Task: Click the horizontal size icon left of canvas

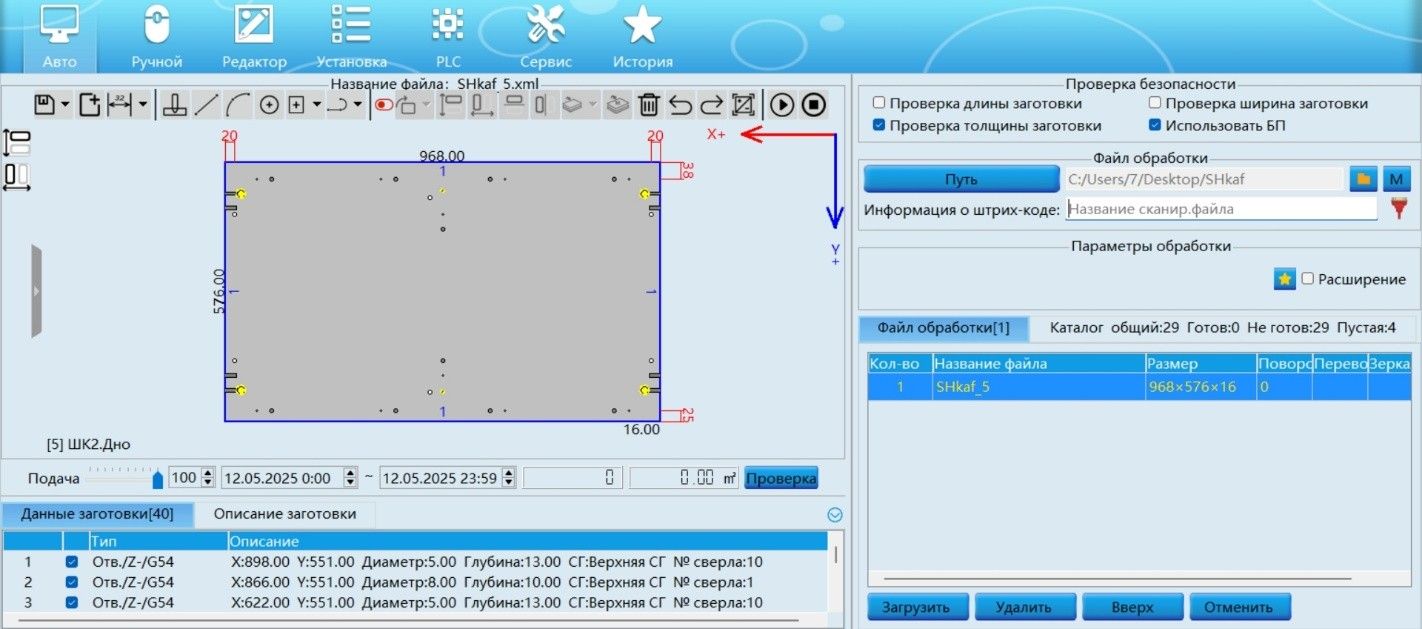Action: pos(17,176)
